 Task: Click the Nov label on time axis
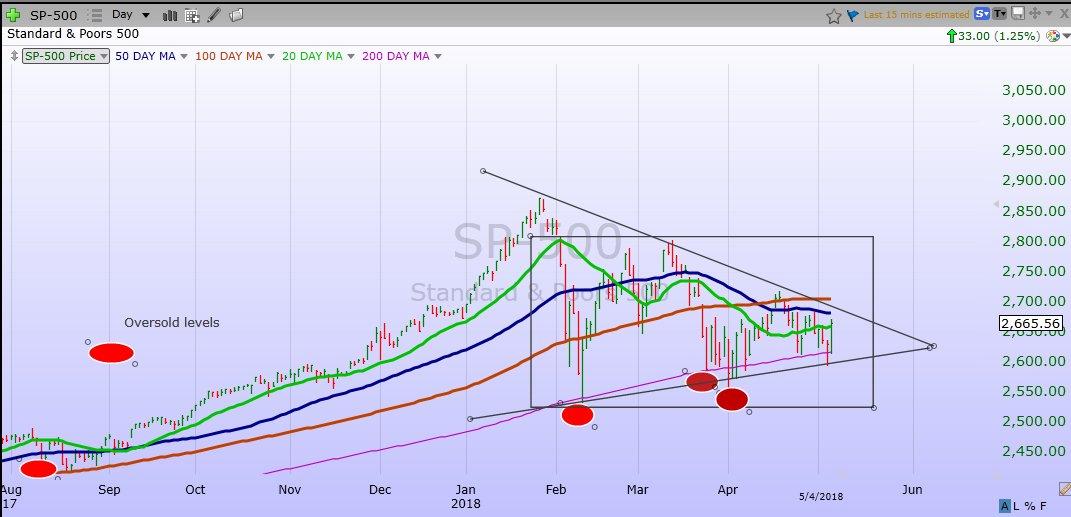[x=290, y=490]
